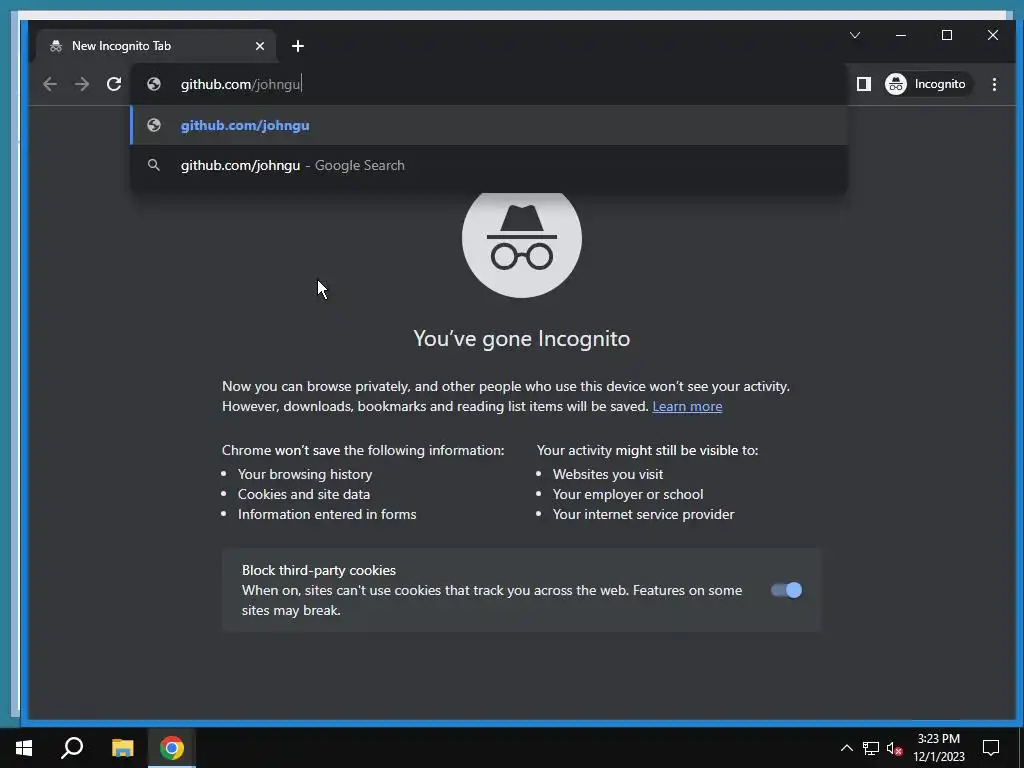Screen dimensions: 1024x768
Task: Show hidden system tray icons
Action: (846, 748)
